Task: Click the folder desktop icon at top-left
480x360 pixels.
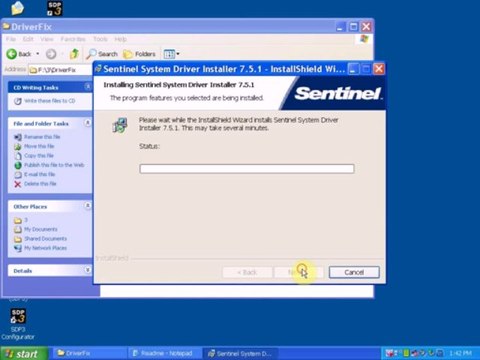Action: point(17,8)
